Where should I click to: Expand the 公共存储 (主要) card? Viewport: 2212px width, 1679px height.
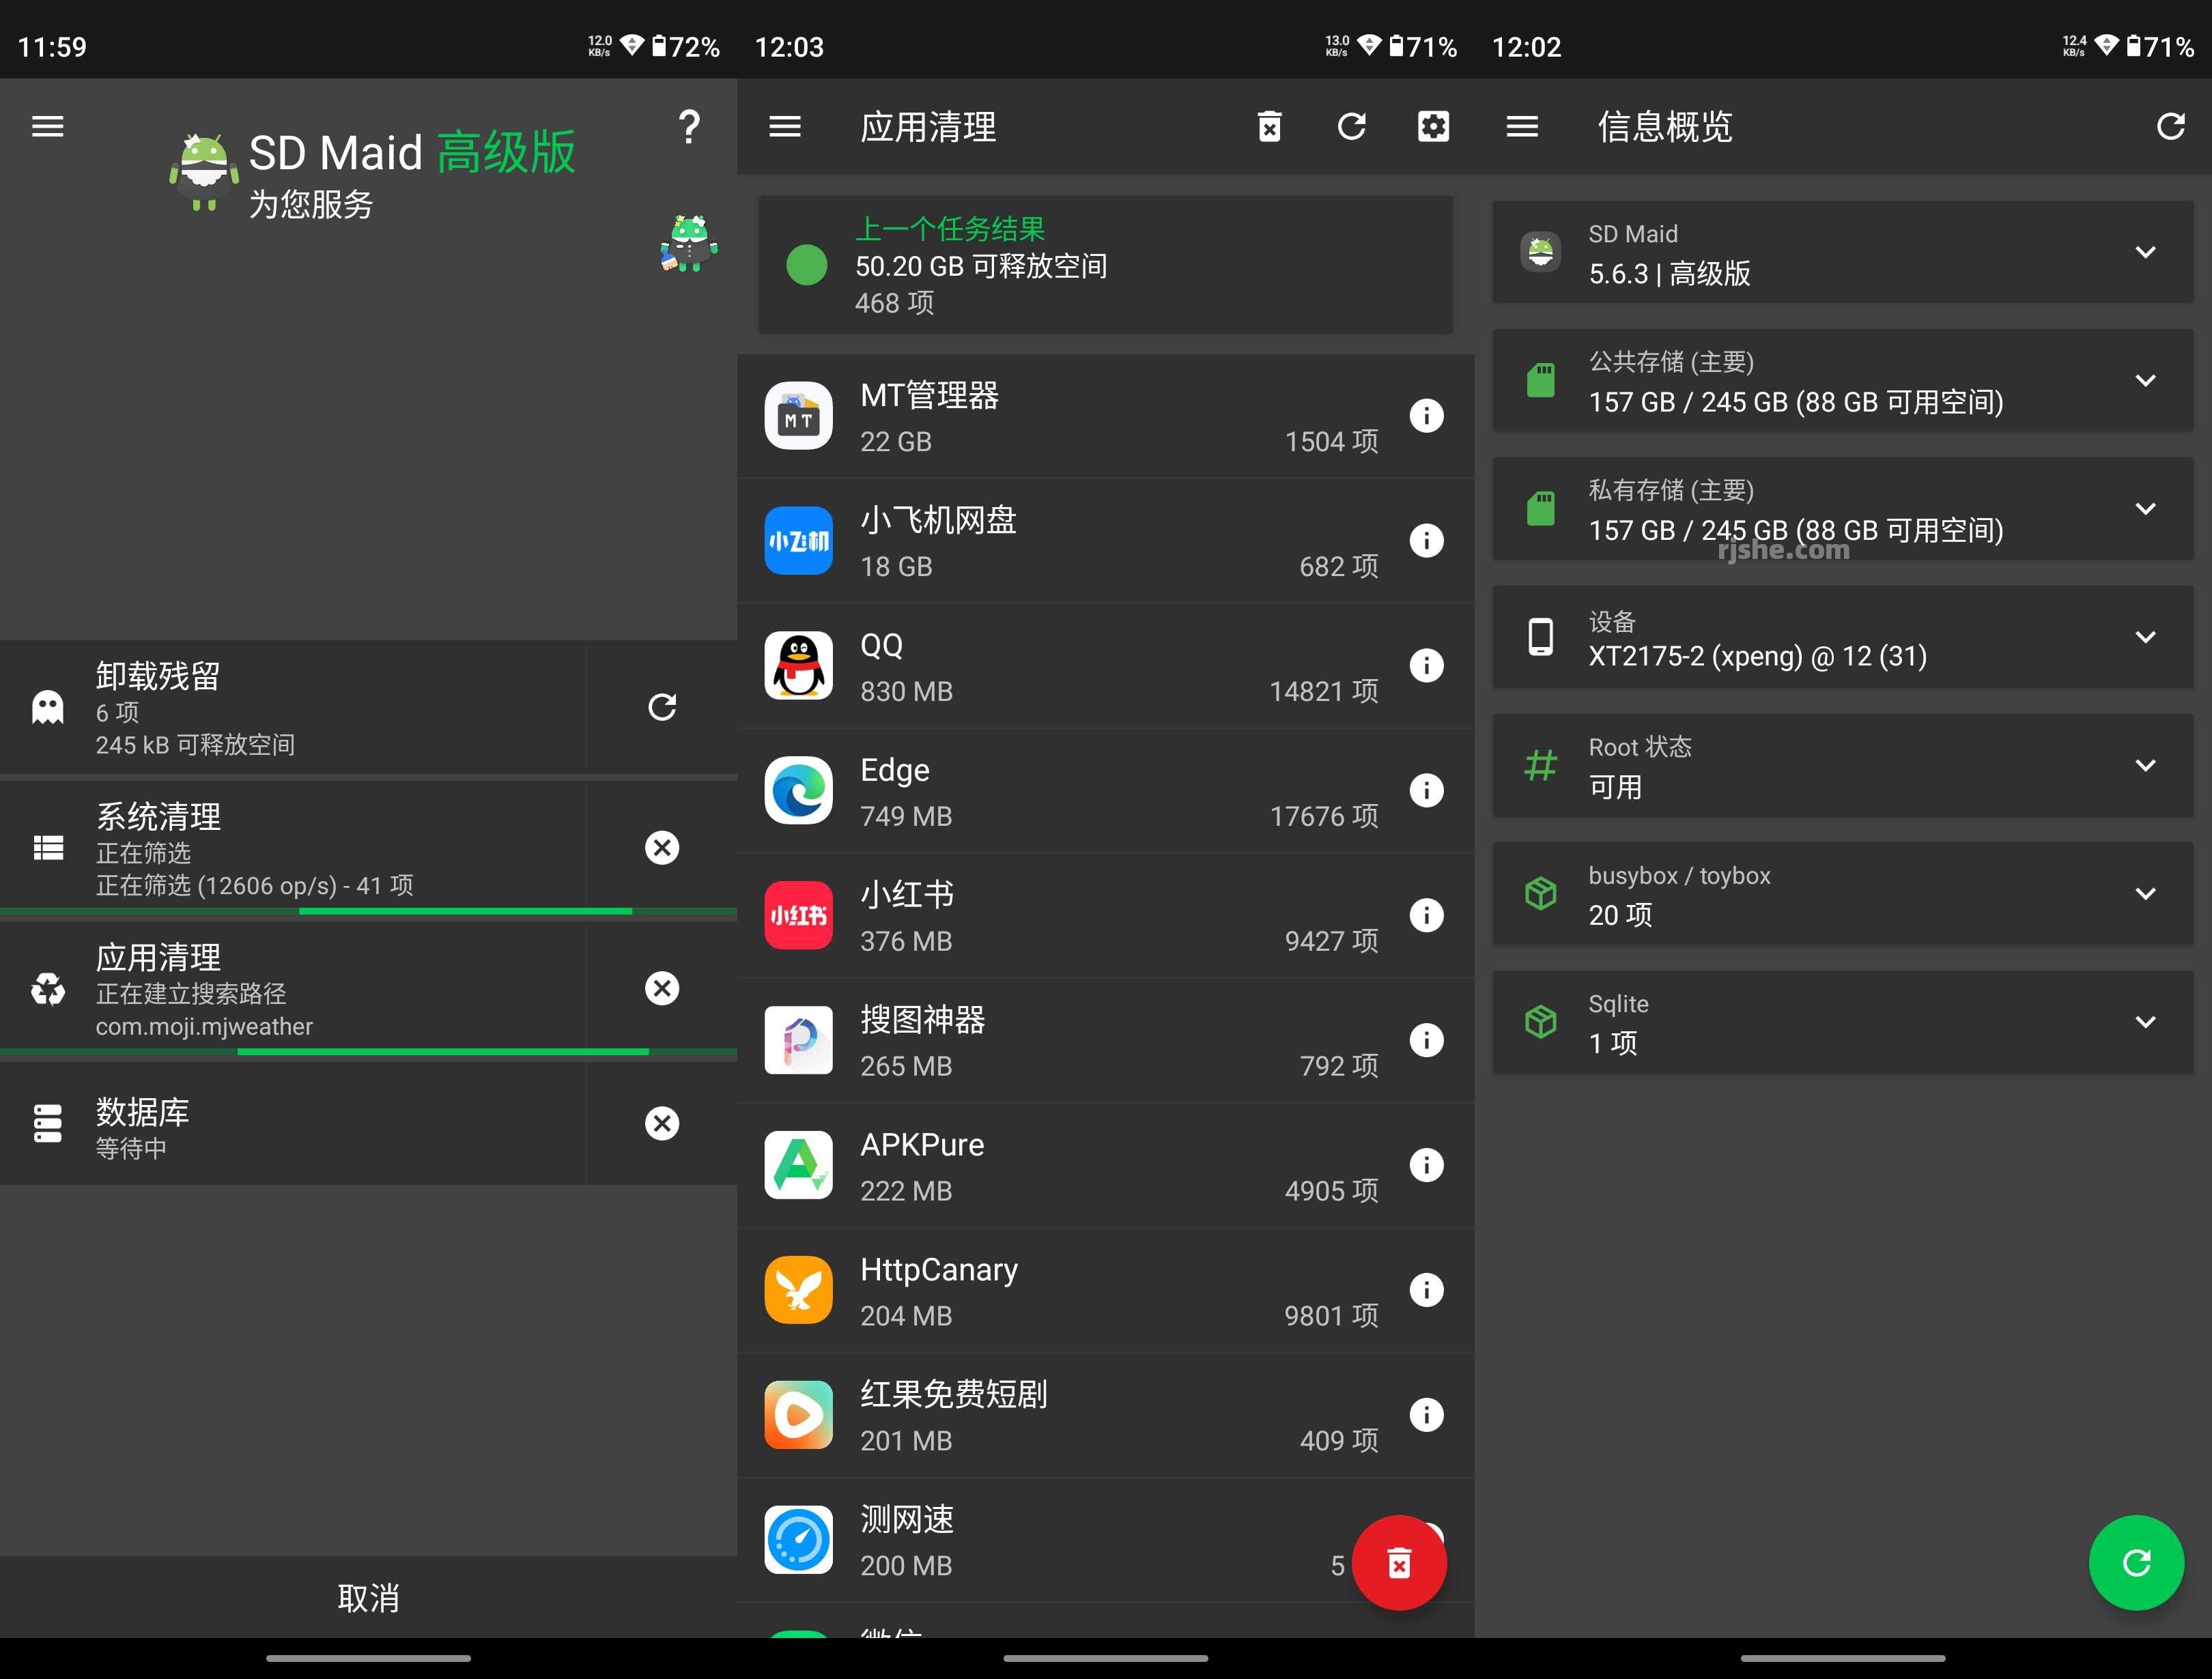click(1842, 381)
